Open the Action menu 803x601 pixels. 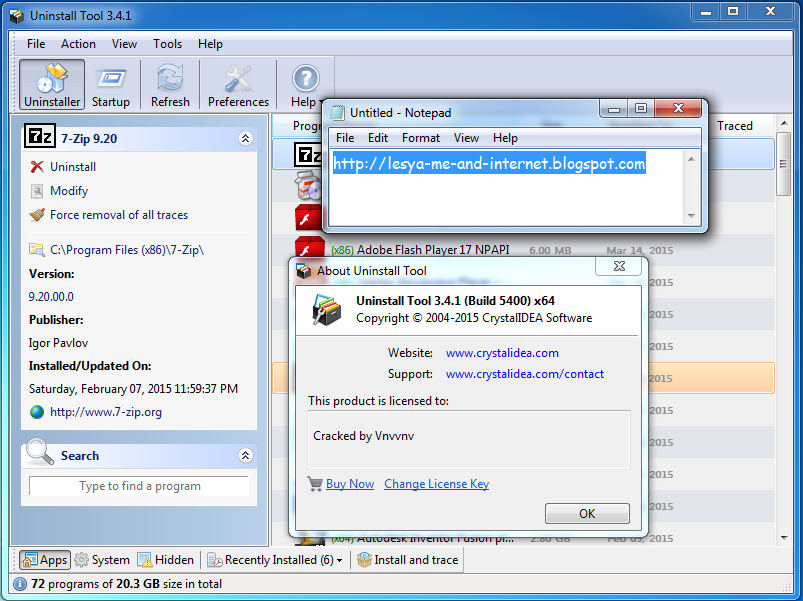(78, 44)
